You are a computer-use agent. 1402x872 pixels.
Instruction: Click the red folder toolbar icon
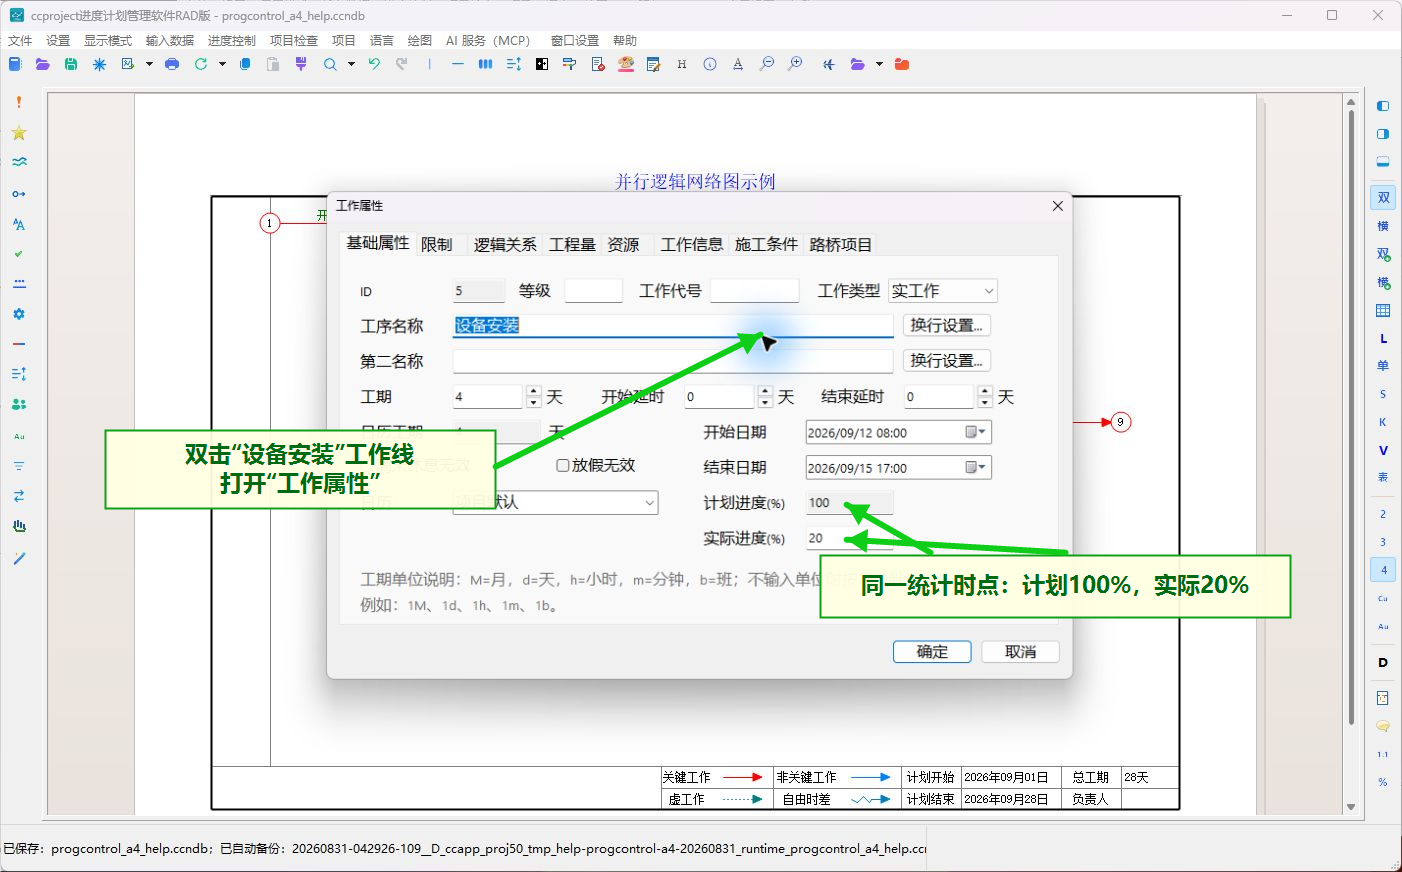pyautogui.click(x=902, y=64)
